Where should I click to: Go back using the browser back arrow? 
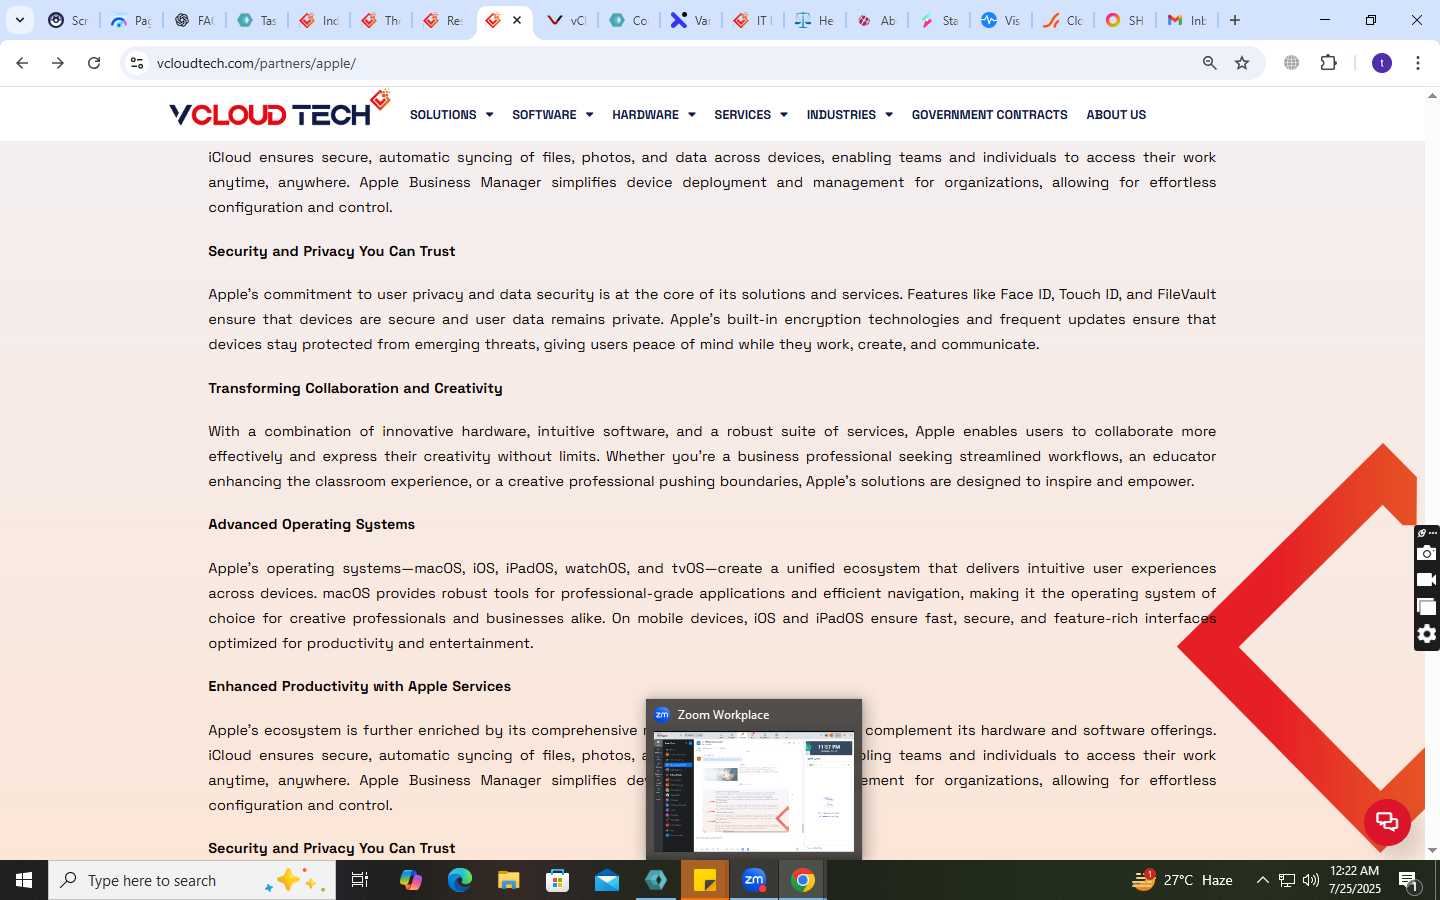click(x=22, y=63)
